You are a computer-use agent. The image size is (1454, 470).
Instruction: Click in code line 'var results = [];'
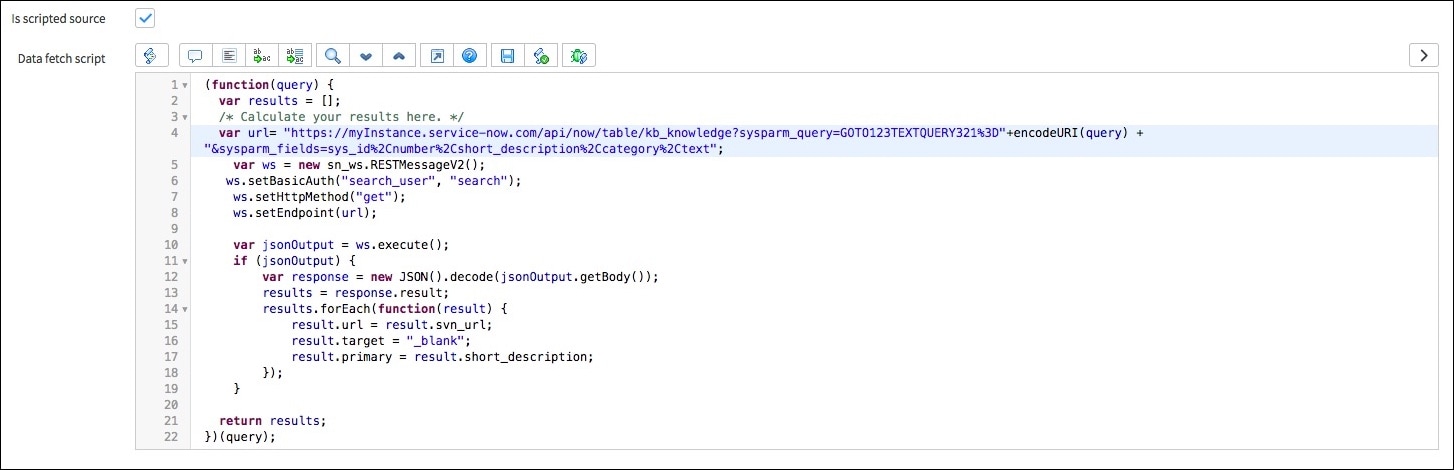pyautogui.click(x=280, y=100)
